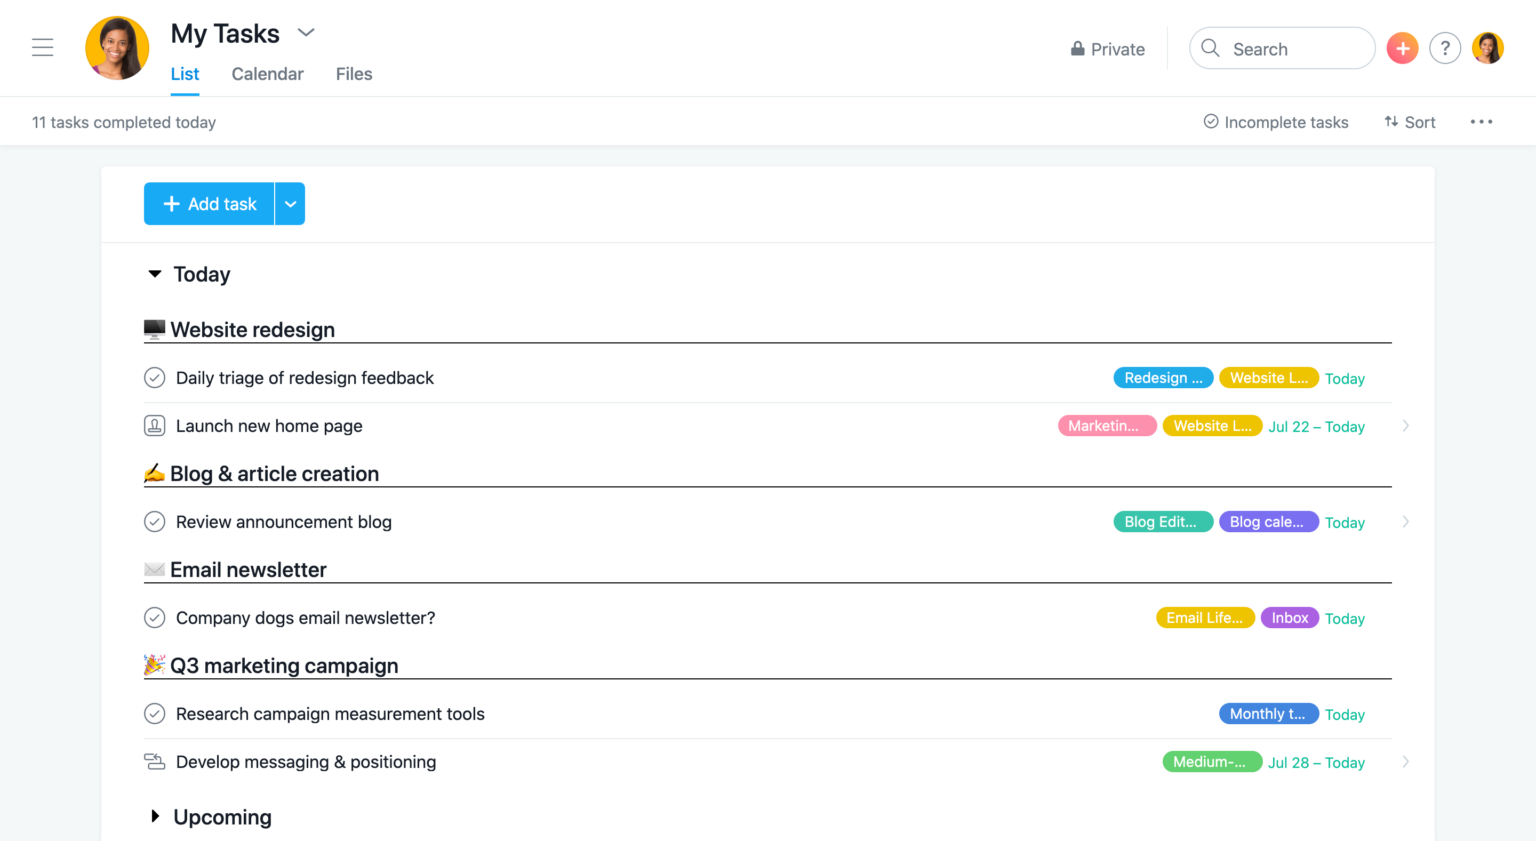Select the purple Inbox tag
1536x841 pixels.
(1289, 617)
